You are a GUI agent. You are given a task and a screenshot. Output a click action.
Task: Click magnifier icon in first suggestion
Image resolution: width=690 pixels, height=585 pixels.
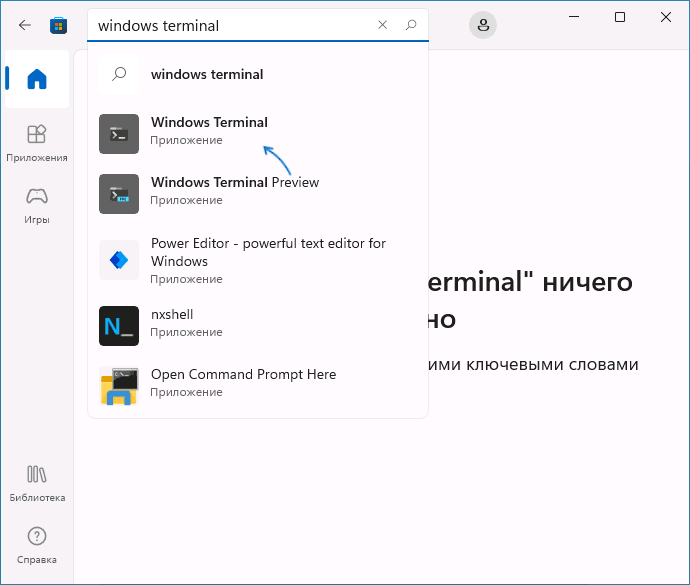pos(119,74)
